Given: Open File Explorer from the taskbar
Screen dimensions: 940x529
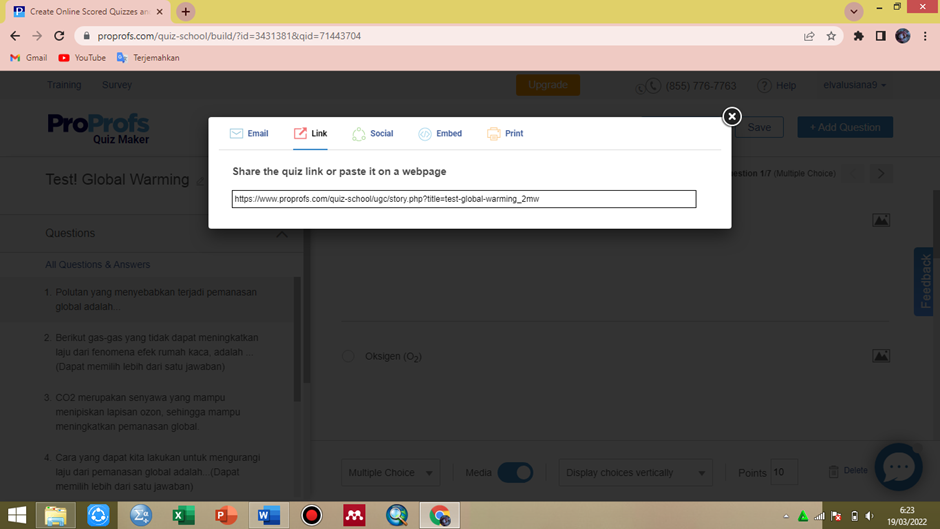Looking at the screenshot, I should click(56, 515).
